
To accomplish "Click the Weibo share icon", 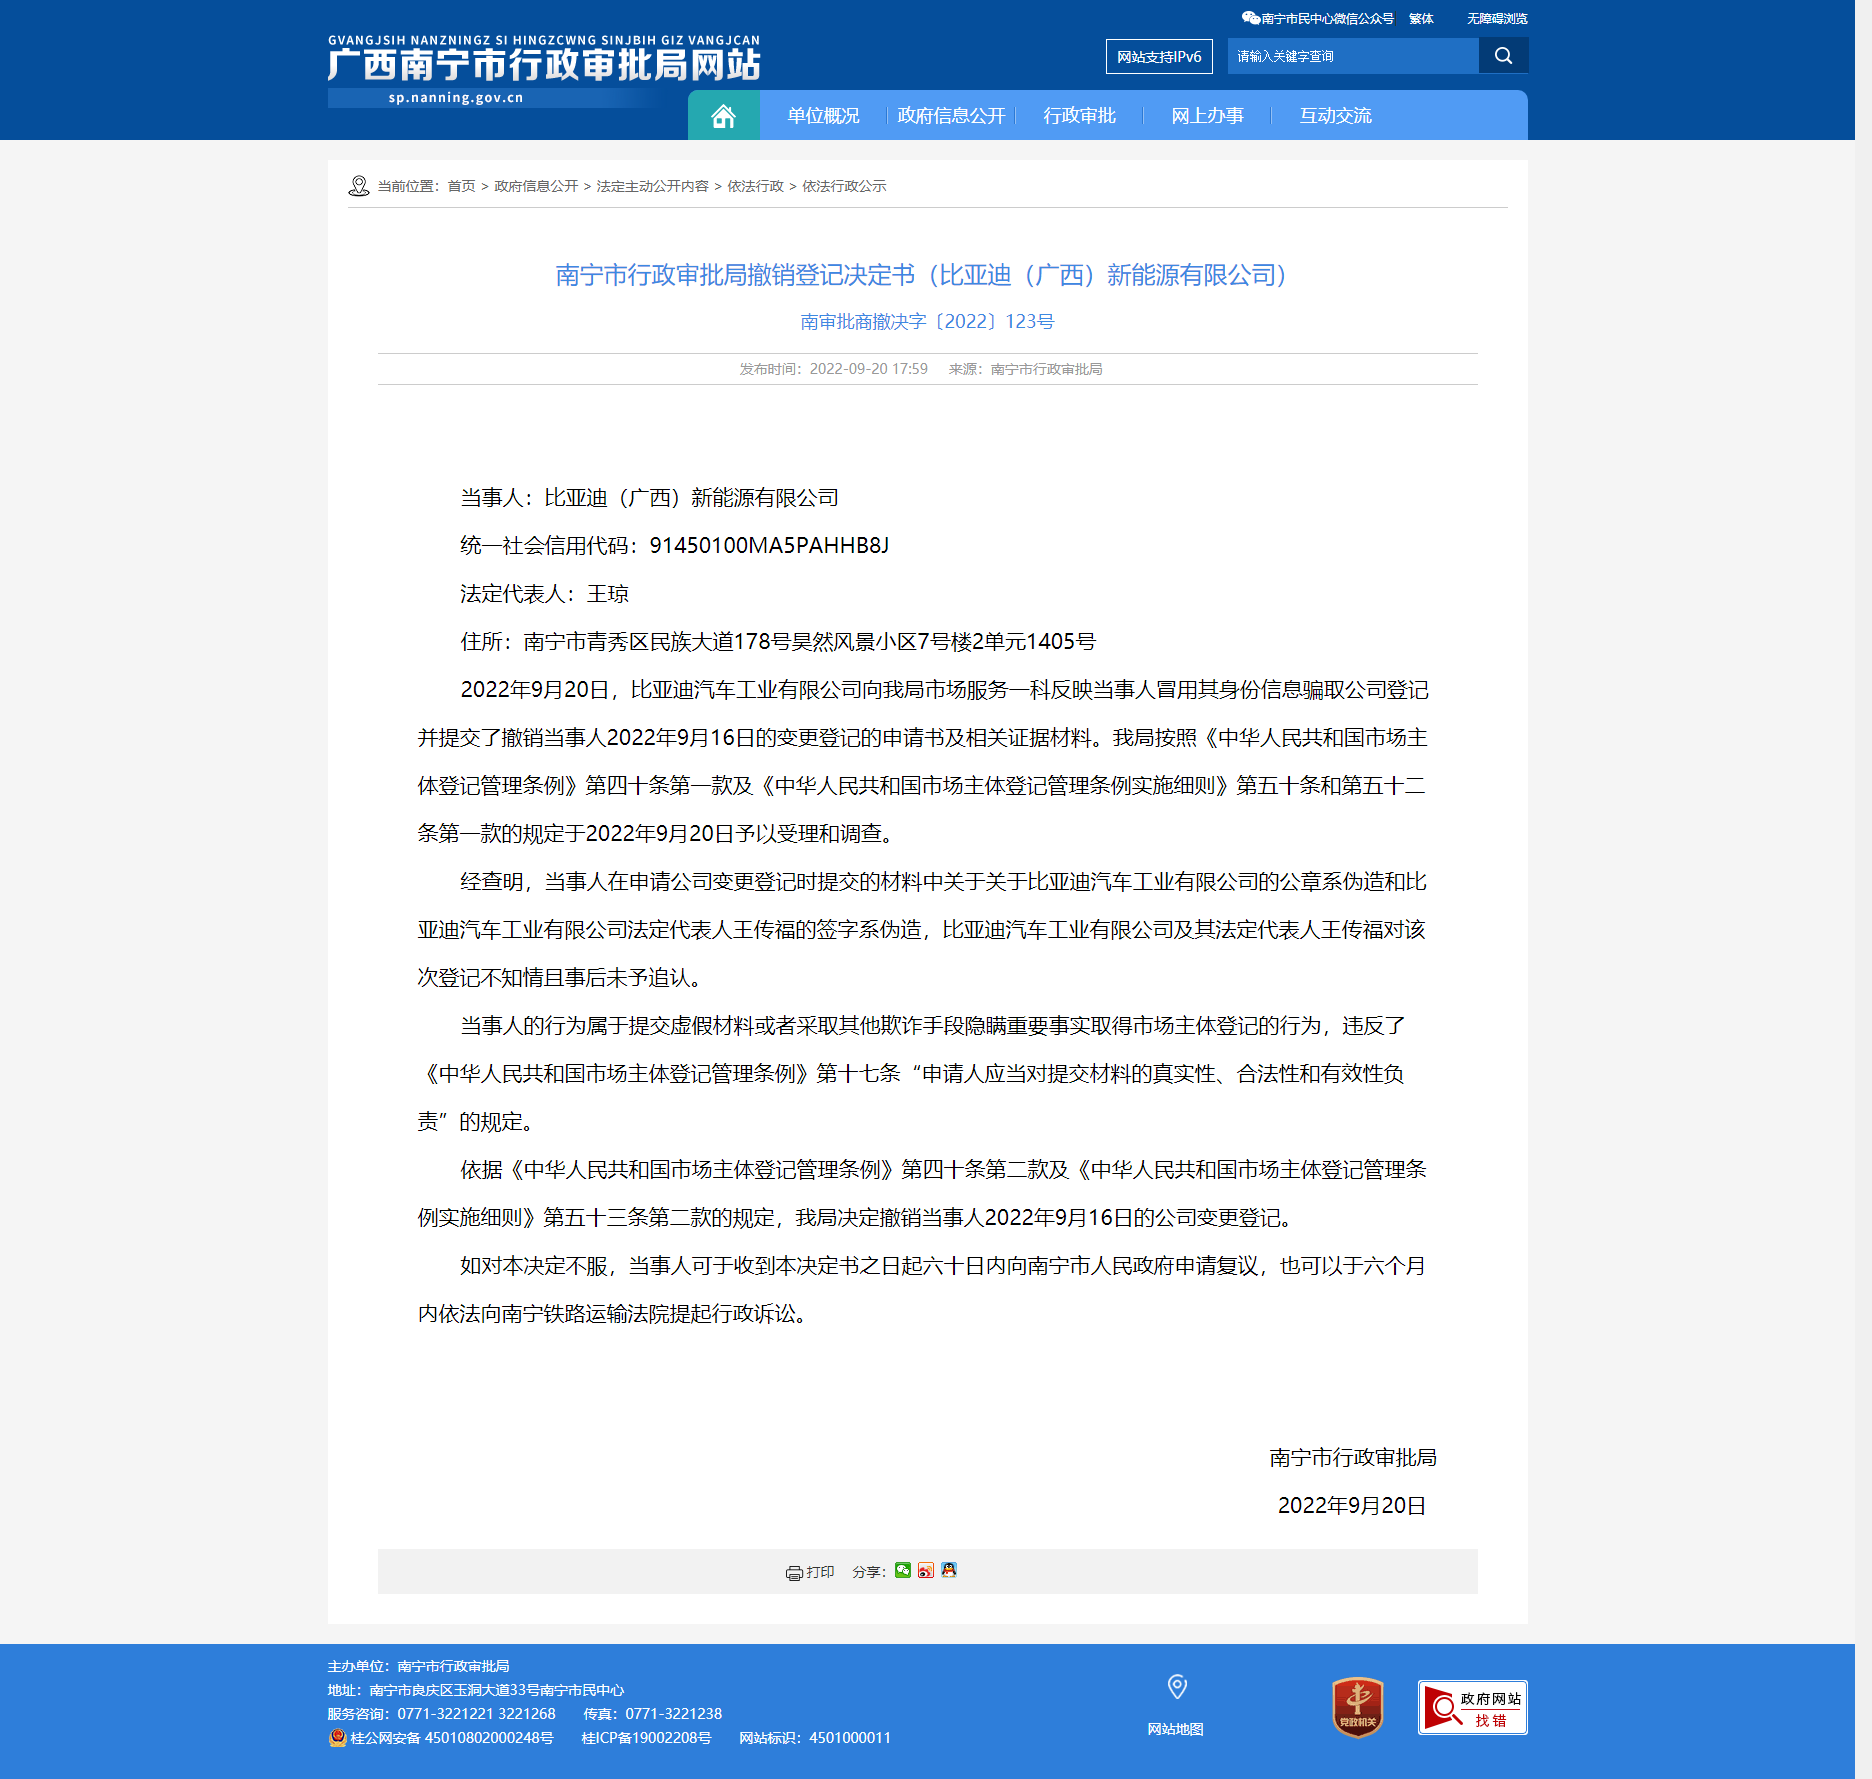I will (926, 1570).
